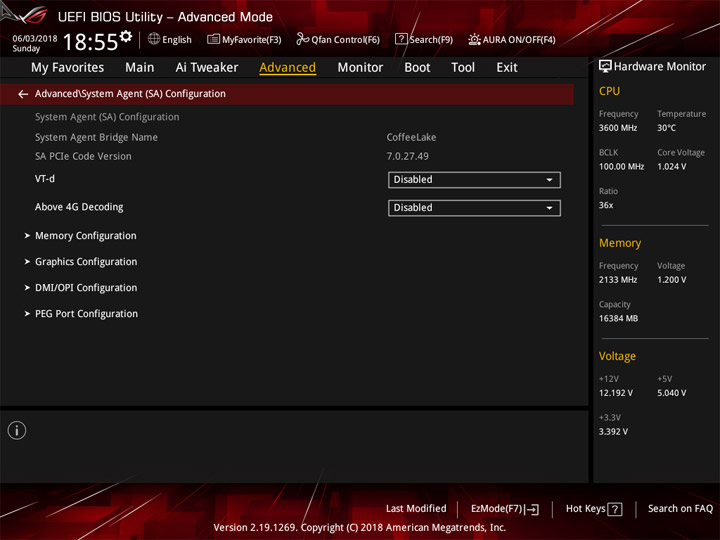Click +3.3V reading 3.392 V
This screenshot has height=540, width=720.
click(x=613, y=432)
